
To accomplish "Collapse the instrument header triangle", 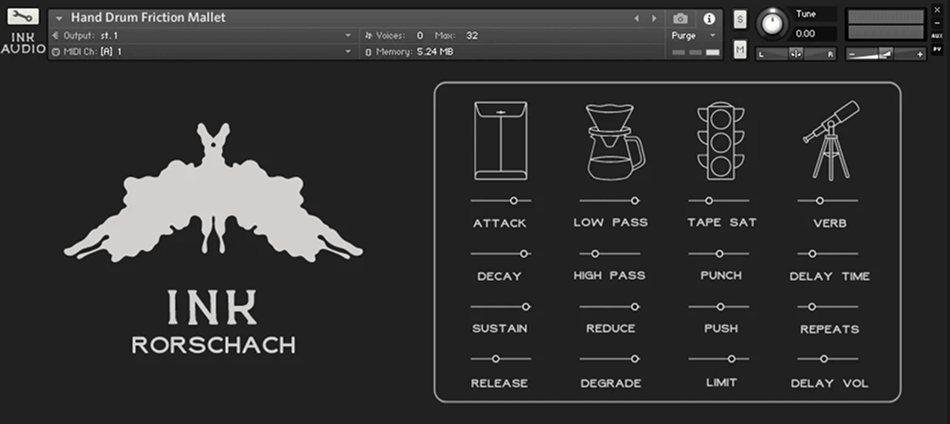I will pos(59,19).
